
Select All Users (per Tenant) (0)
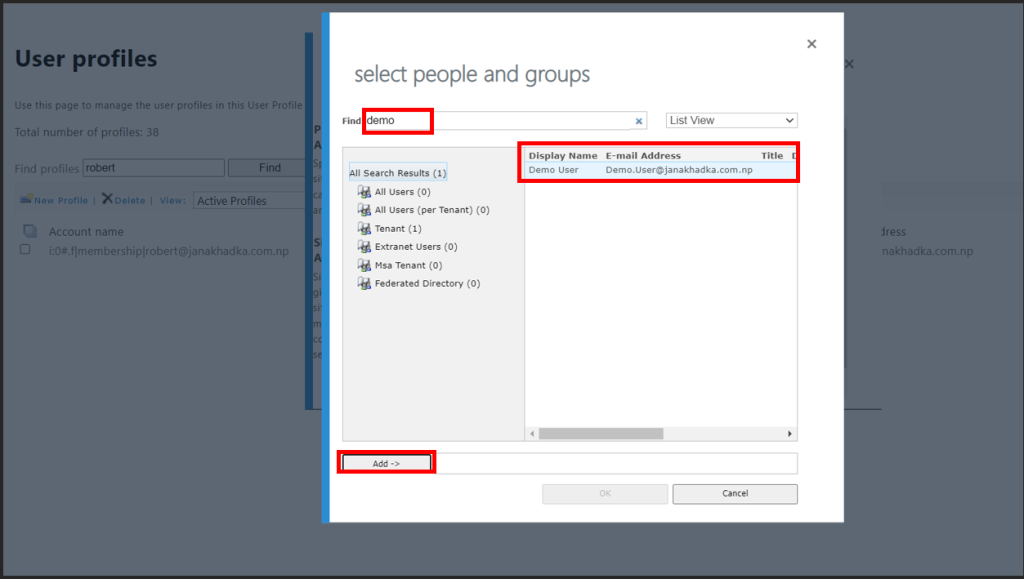432,210
